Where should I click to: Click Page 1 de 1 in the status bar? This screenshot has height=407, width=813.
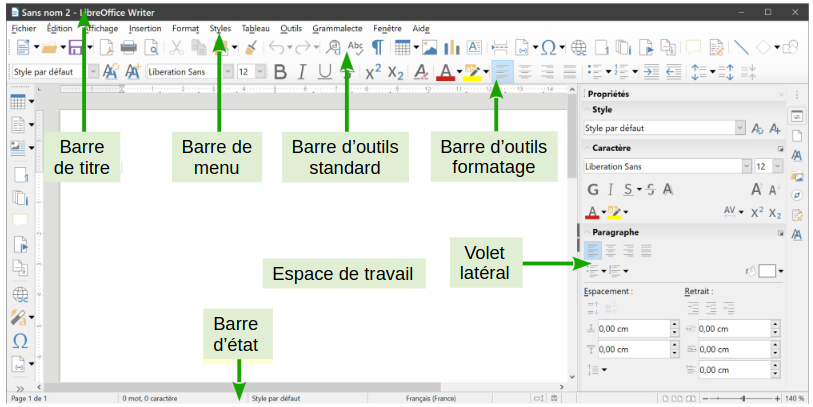[x=29, y=398]
